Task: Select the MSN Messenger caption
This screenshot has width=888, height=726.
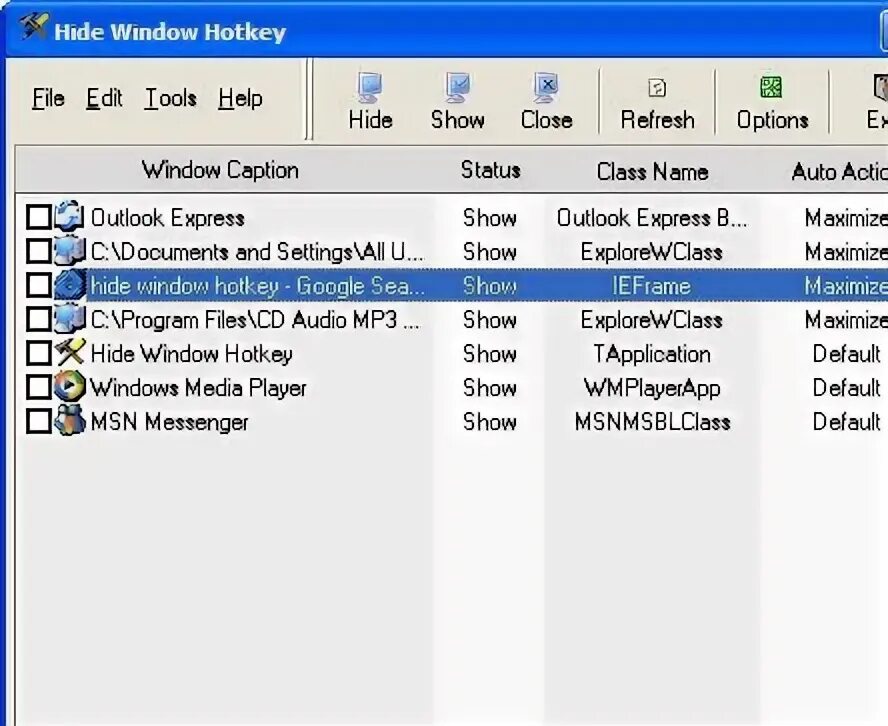Action: (169, 422)
